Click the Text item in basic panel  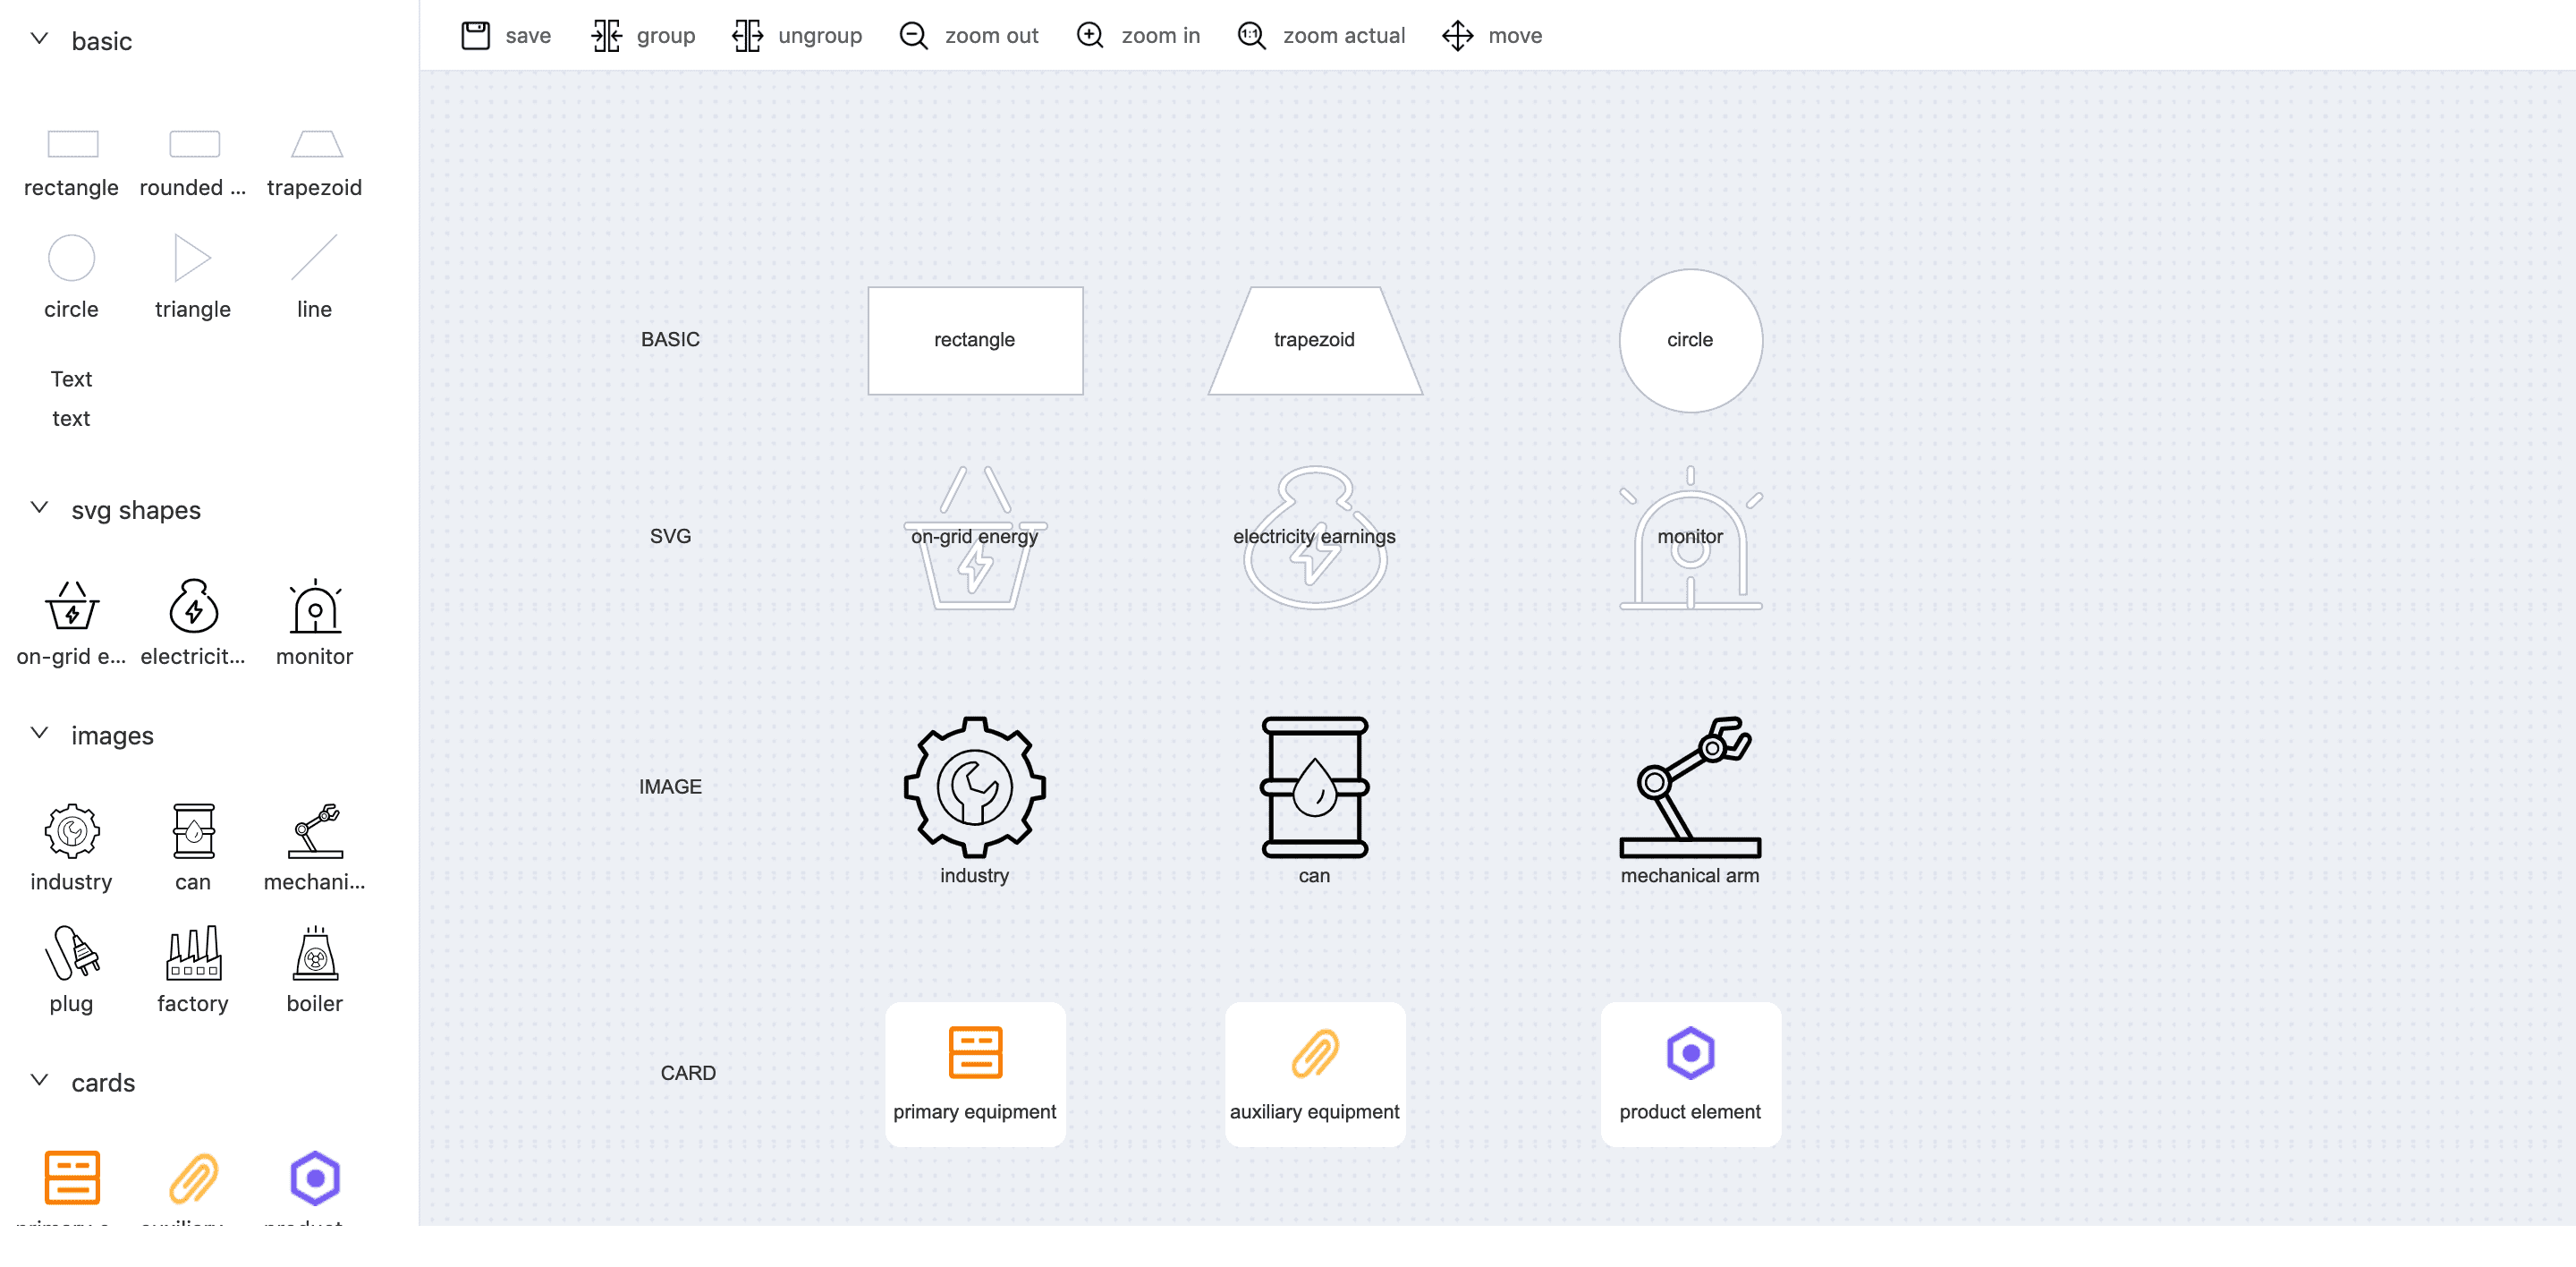71,379
